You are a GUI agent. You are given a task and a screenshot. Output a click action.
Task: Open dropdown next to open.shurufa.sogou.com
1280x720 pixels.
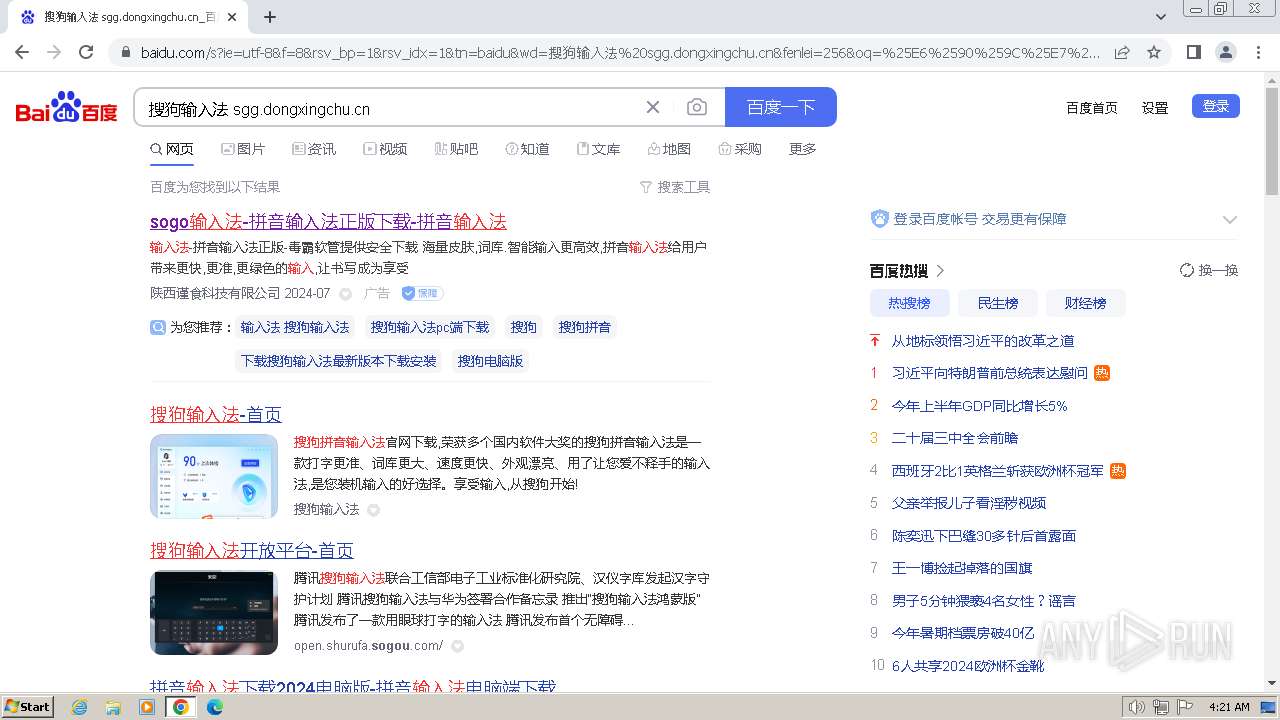point(457,646)
